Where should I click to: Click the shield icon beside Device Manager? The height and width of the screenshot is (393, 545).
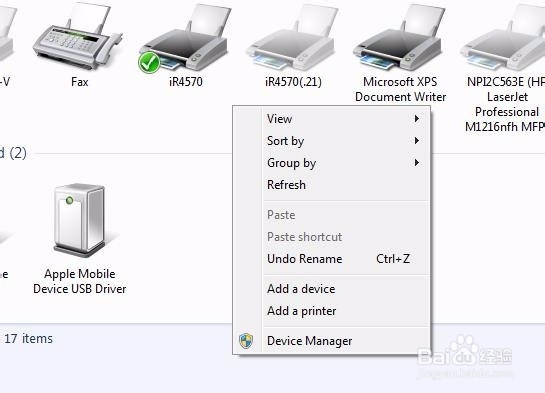click(246, 341)
